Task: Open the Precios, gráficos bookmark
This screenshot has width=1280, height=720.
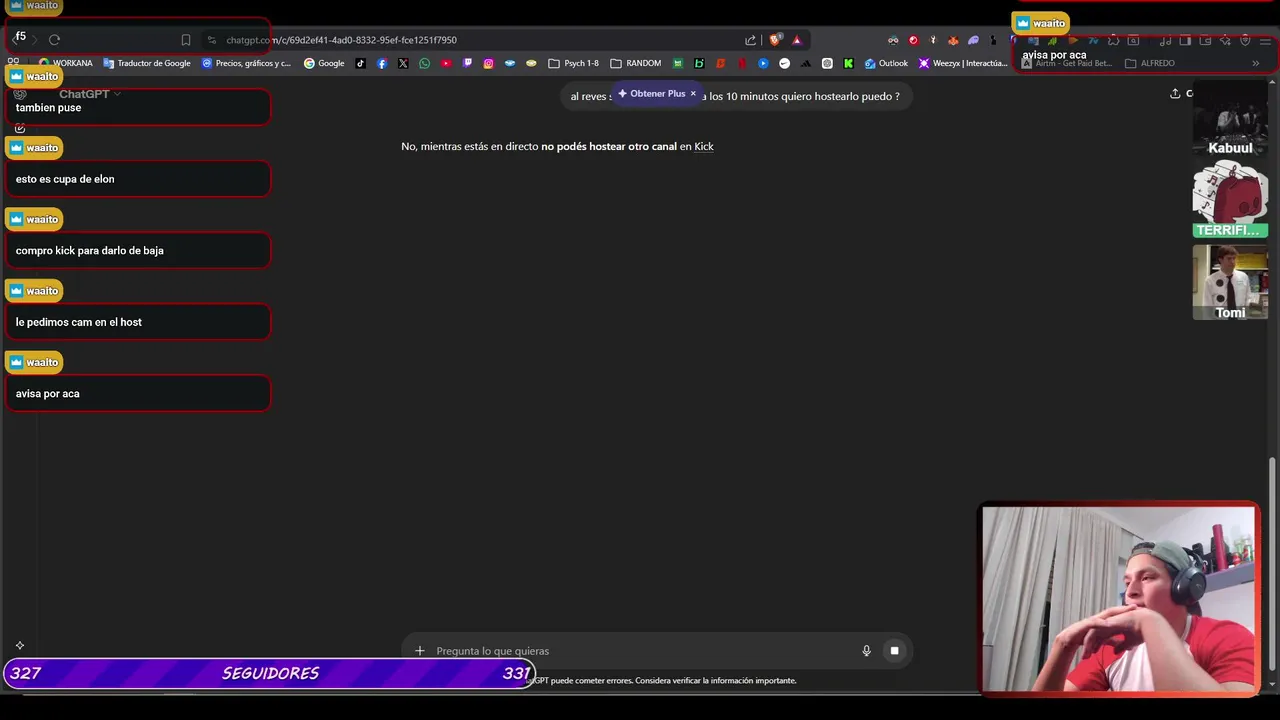Action: click(x=246, y=63)
